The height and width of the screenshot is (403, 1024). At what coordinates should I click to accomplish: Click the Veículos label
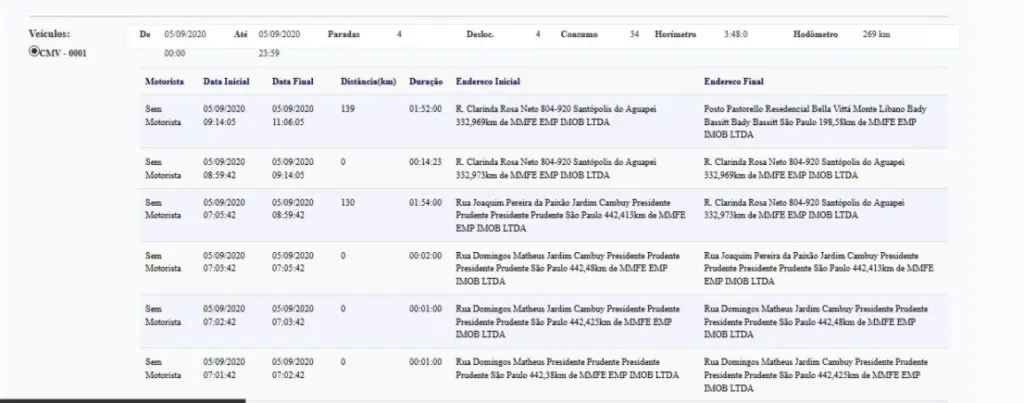click(49, 33)
